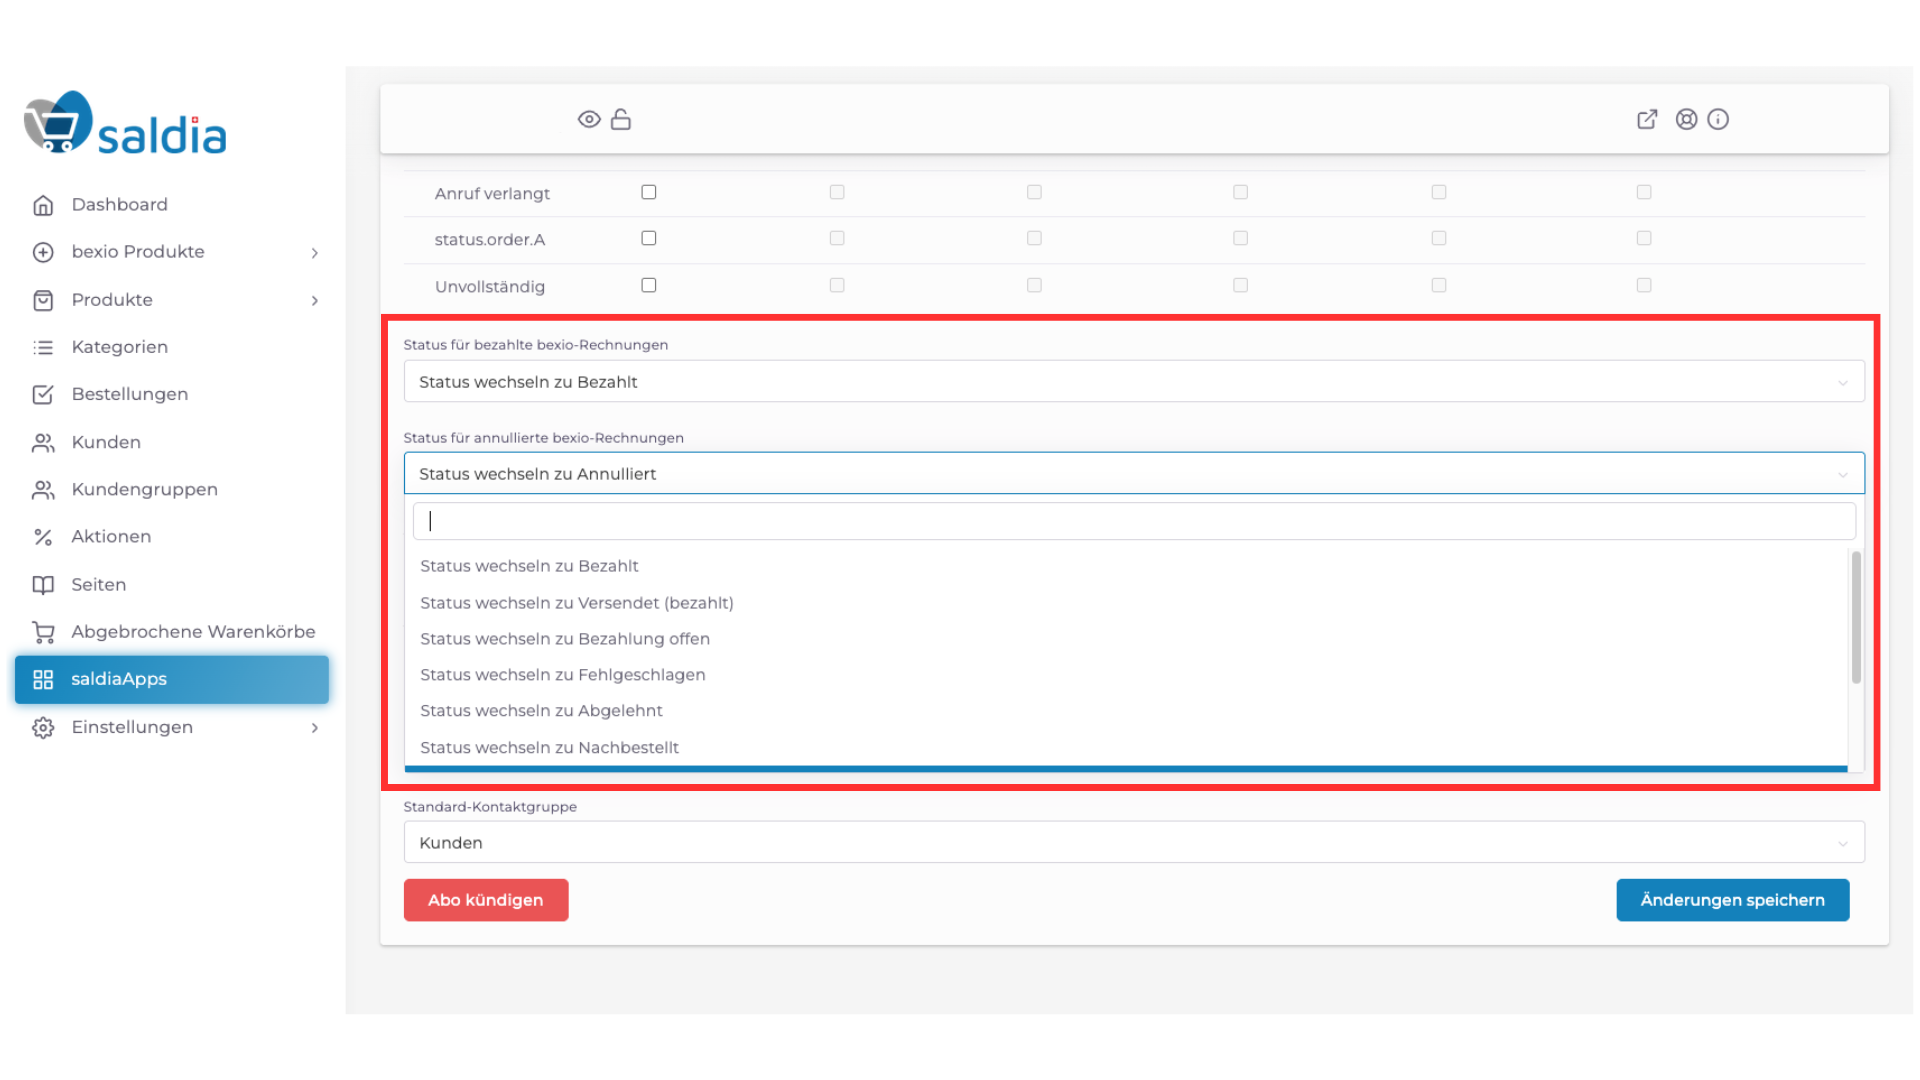Choose Status wechseln zu Nachbestellt

point(1126,748)
